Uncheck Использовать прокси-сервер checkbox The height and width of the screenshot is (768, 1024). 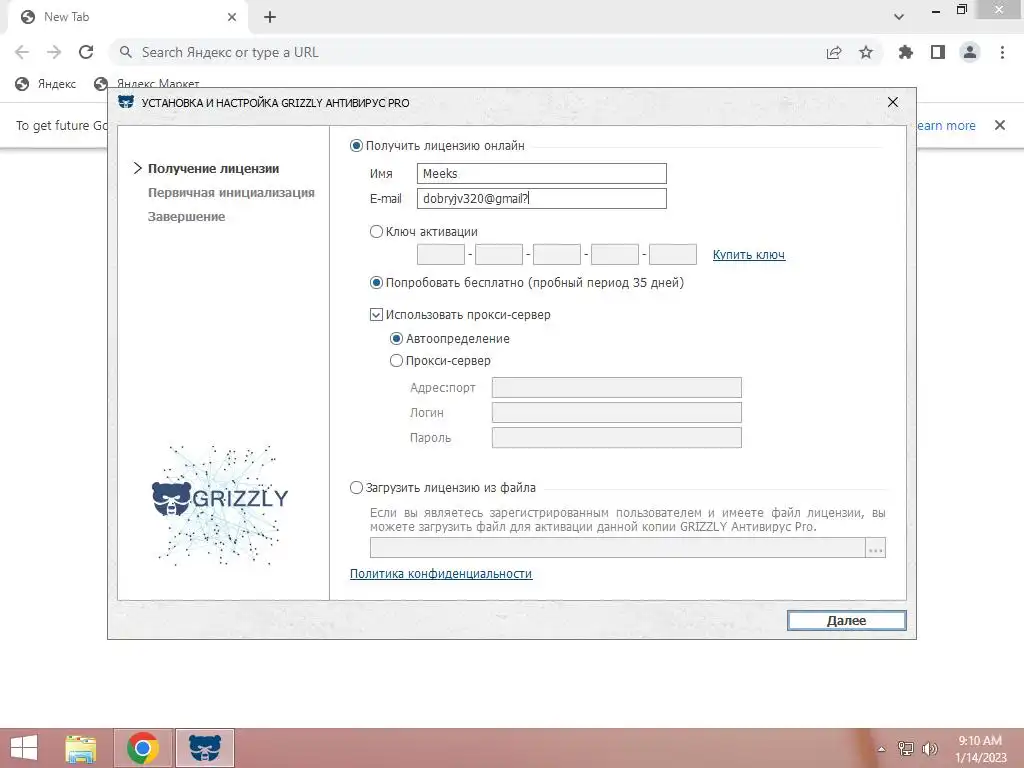click(376, 315)
